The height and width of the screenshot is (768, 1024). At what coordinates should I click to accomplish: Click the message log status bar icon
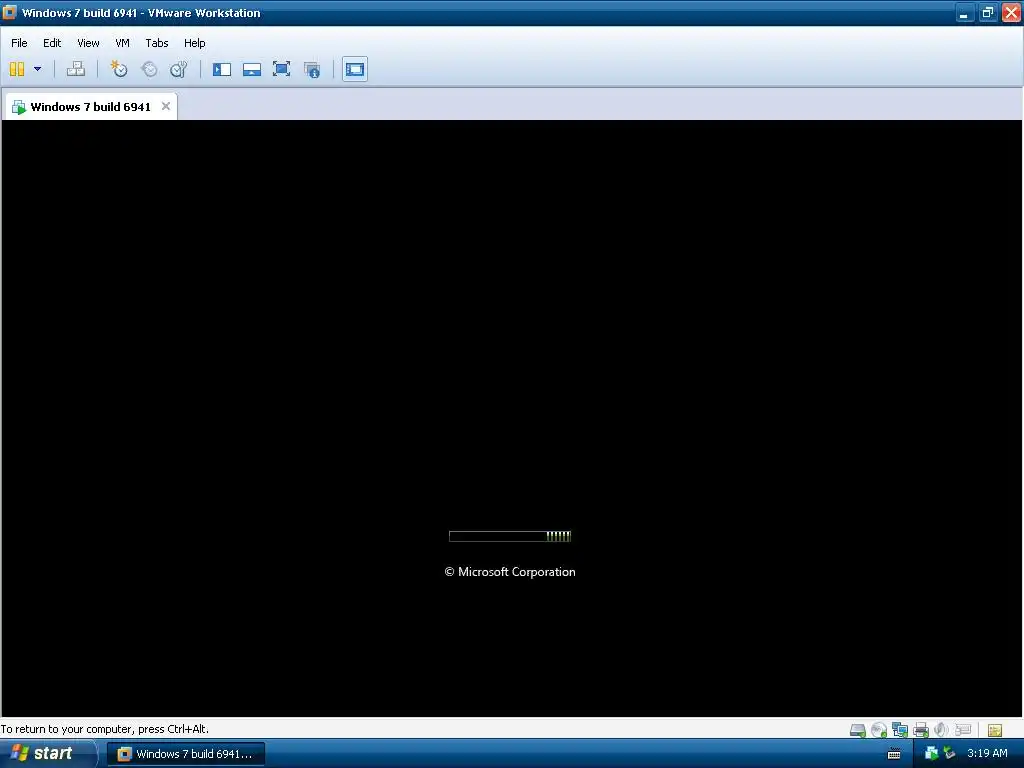995,730
